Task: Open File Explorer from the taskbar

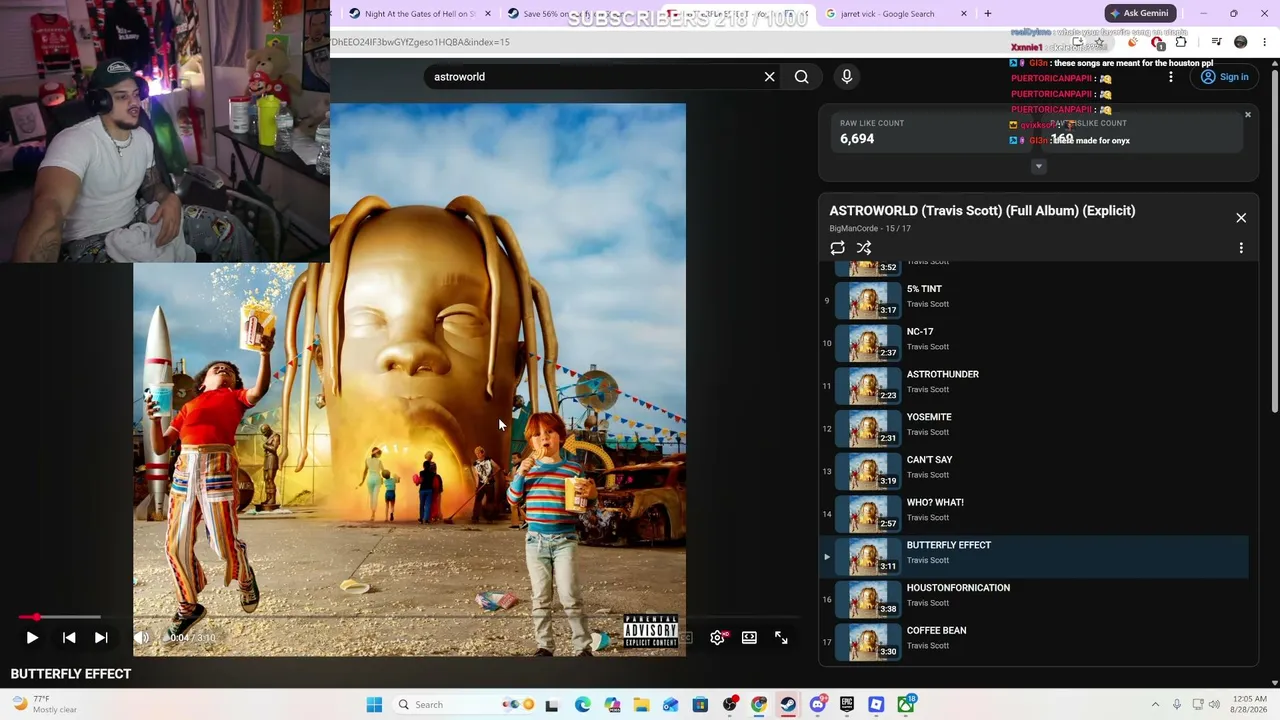Action: coord(641,705)
